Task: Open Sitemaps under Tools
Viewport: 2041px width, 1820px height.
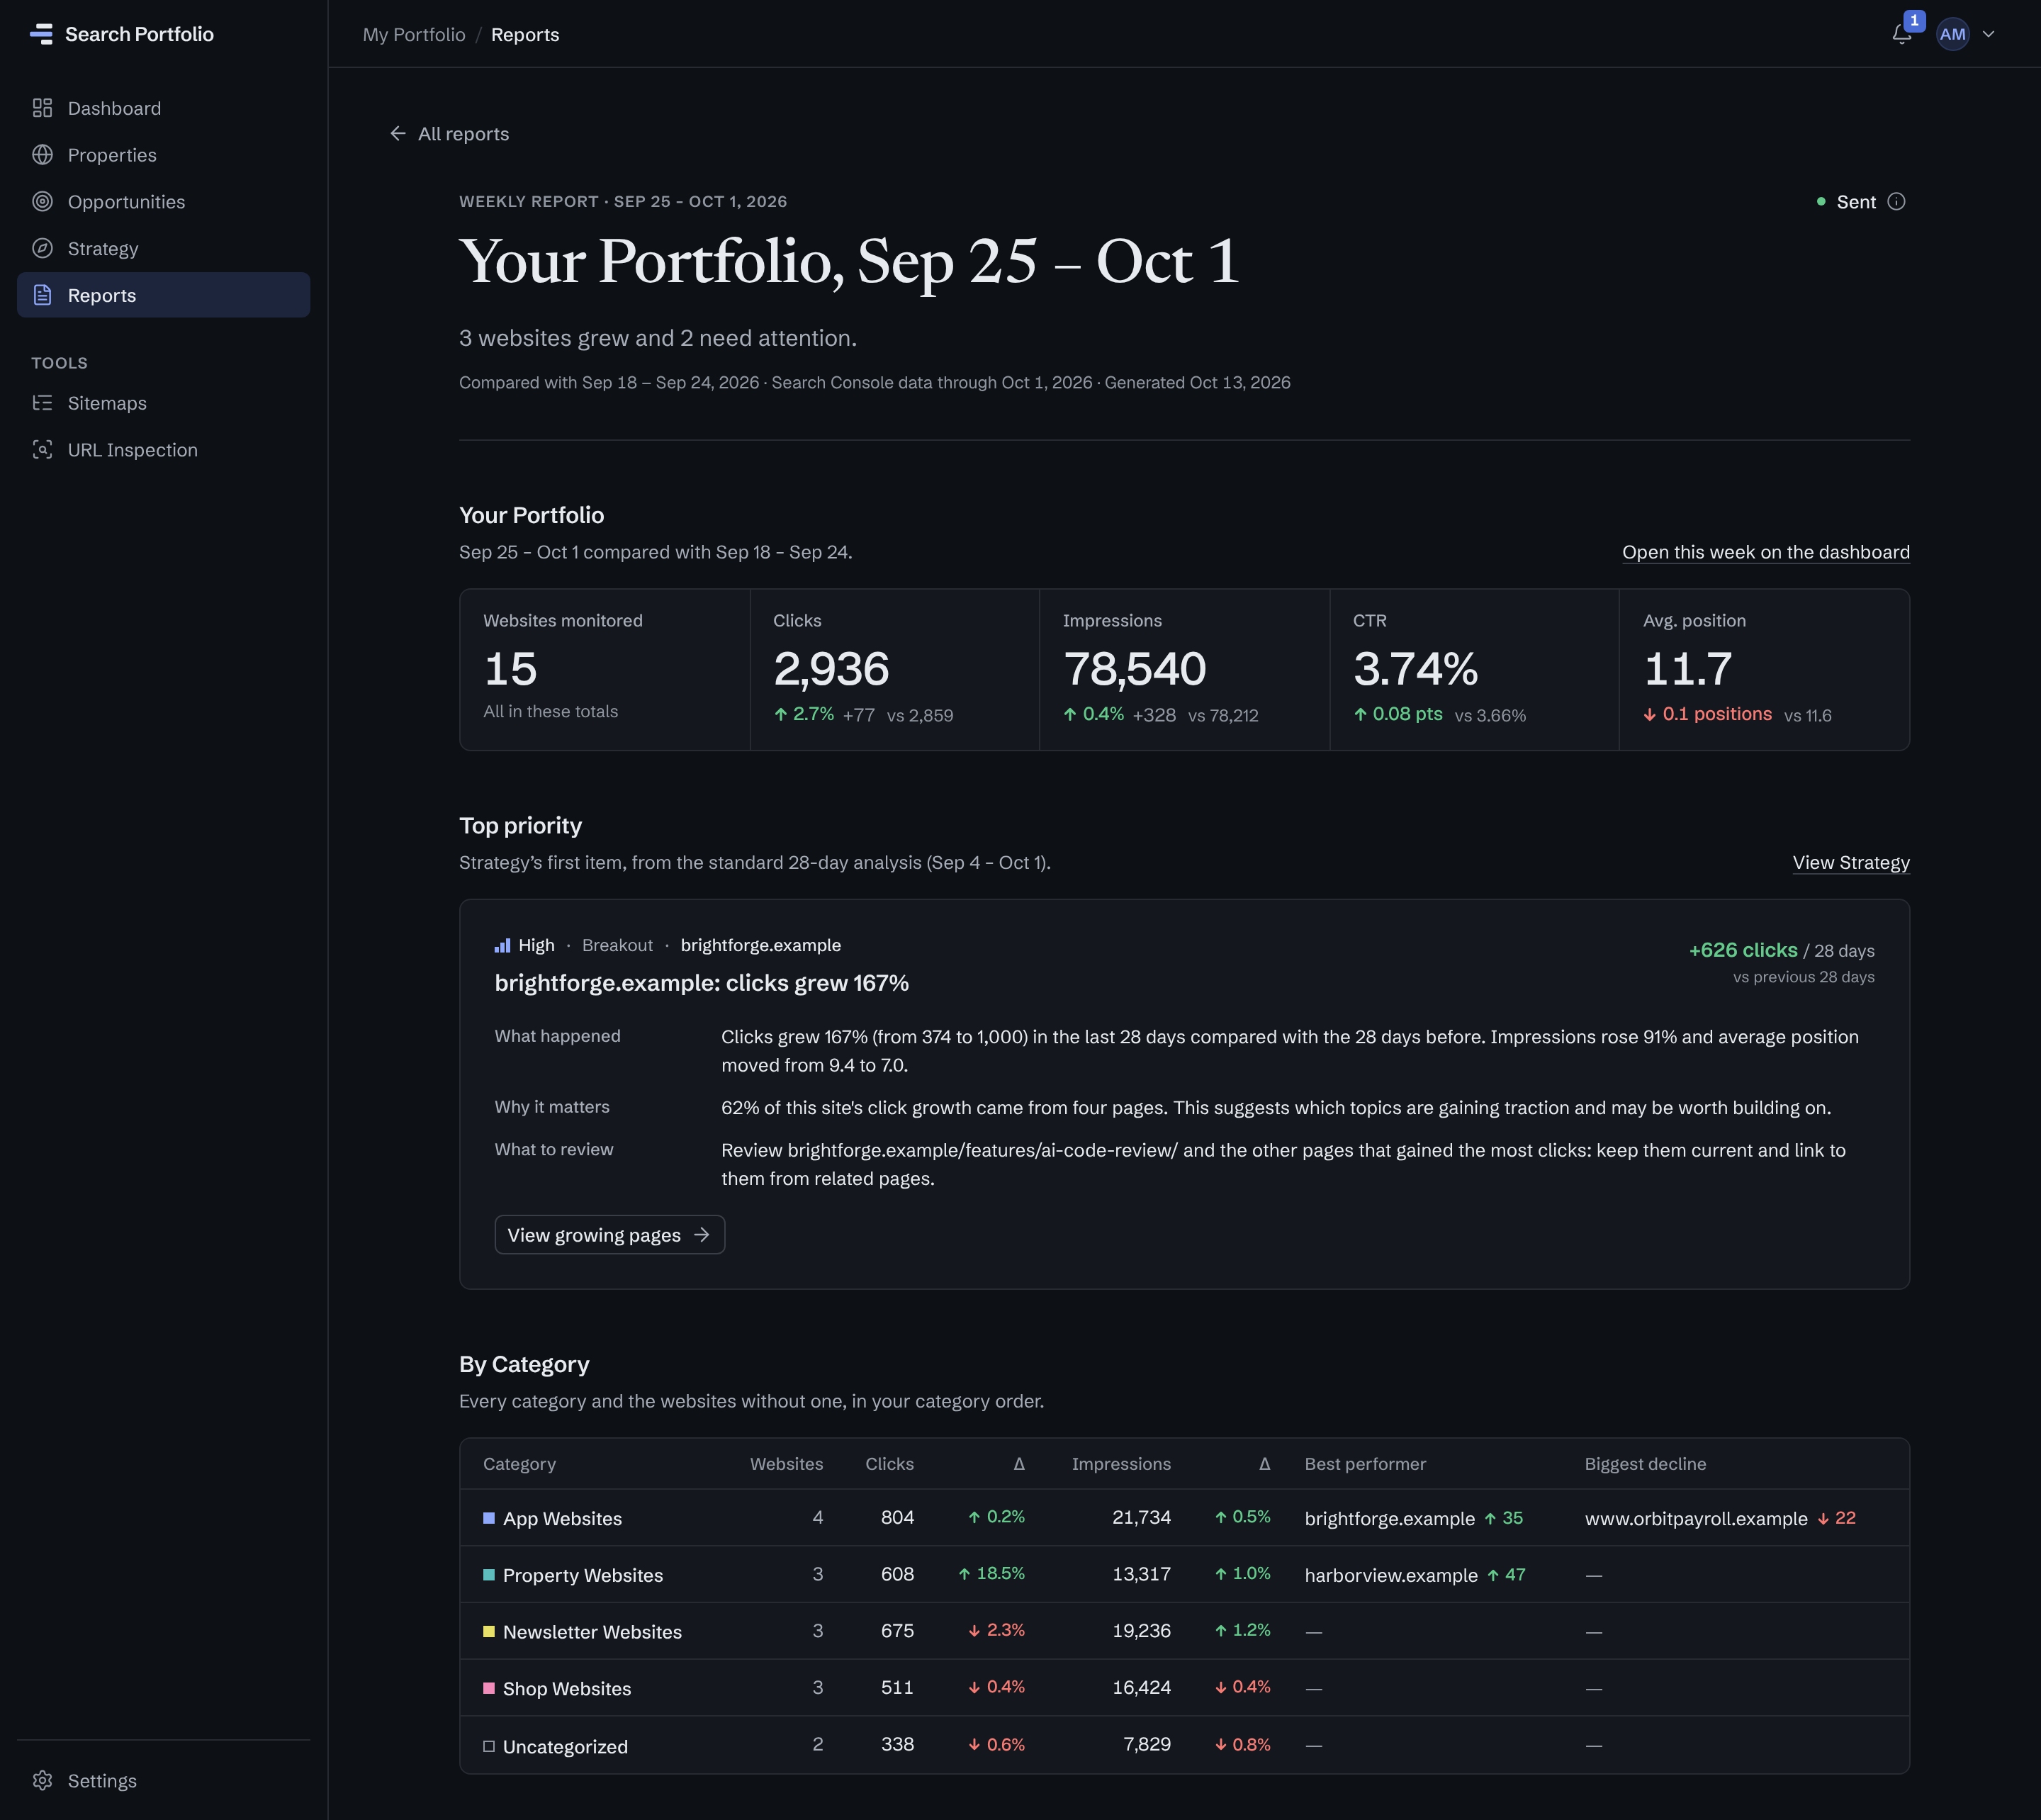Action: (163, 403)
